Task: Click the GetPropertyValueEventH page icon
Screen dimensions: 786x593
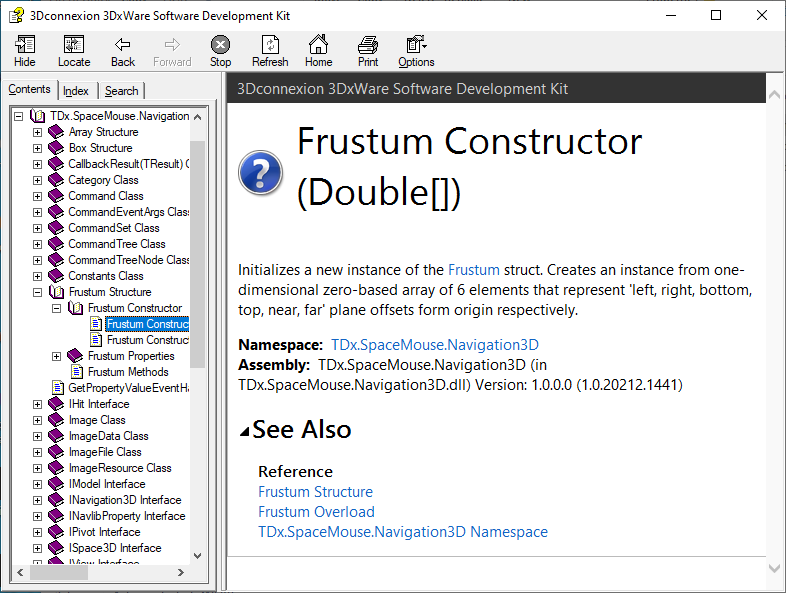Action: tap(58, 388)
